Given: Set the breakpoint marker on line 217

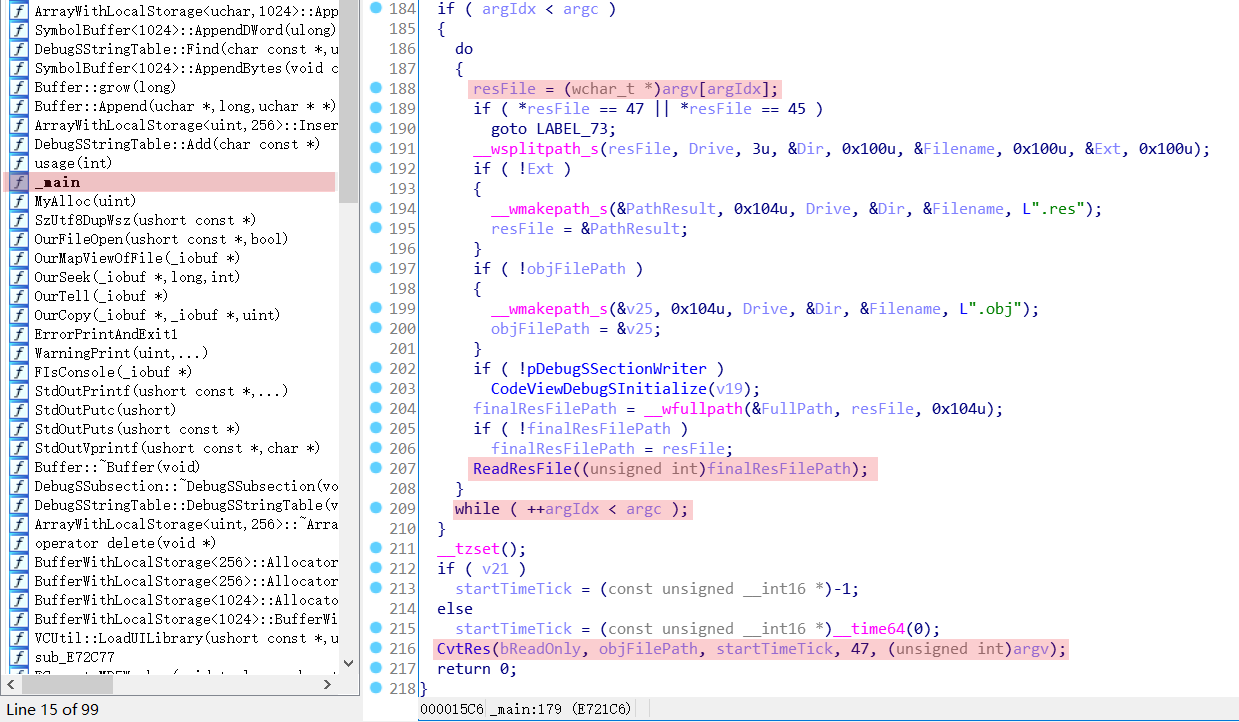Looking at the screenshot, I should [x=376, y=668].
